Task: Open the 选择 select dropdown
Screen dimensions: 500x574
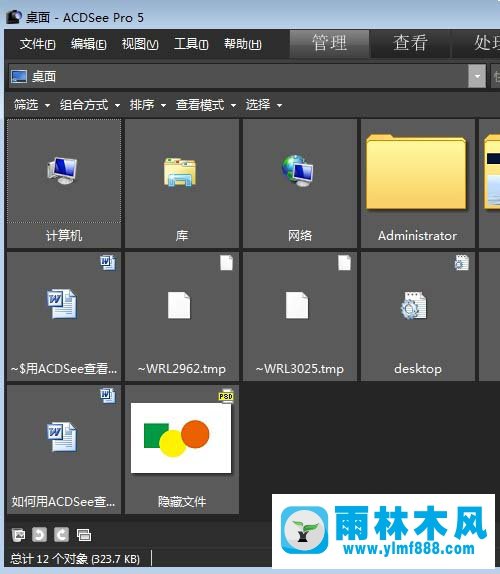Action: (264, 105)
